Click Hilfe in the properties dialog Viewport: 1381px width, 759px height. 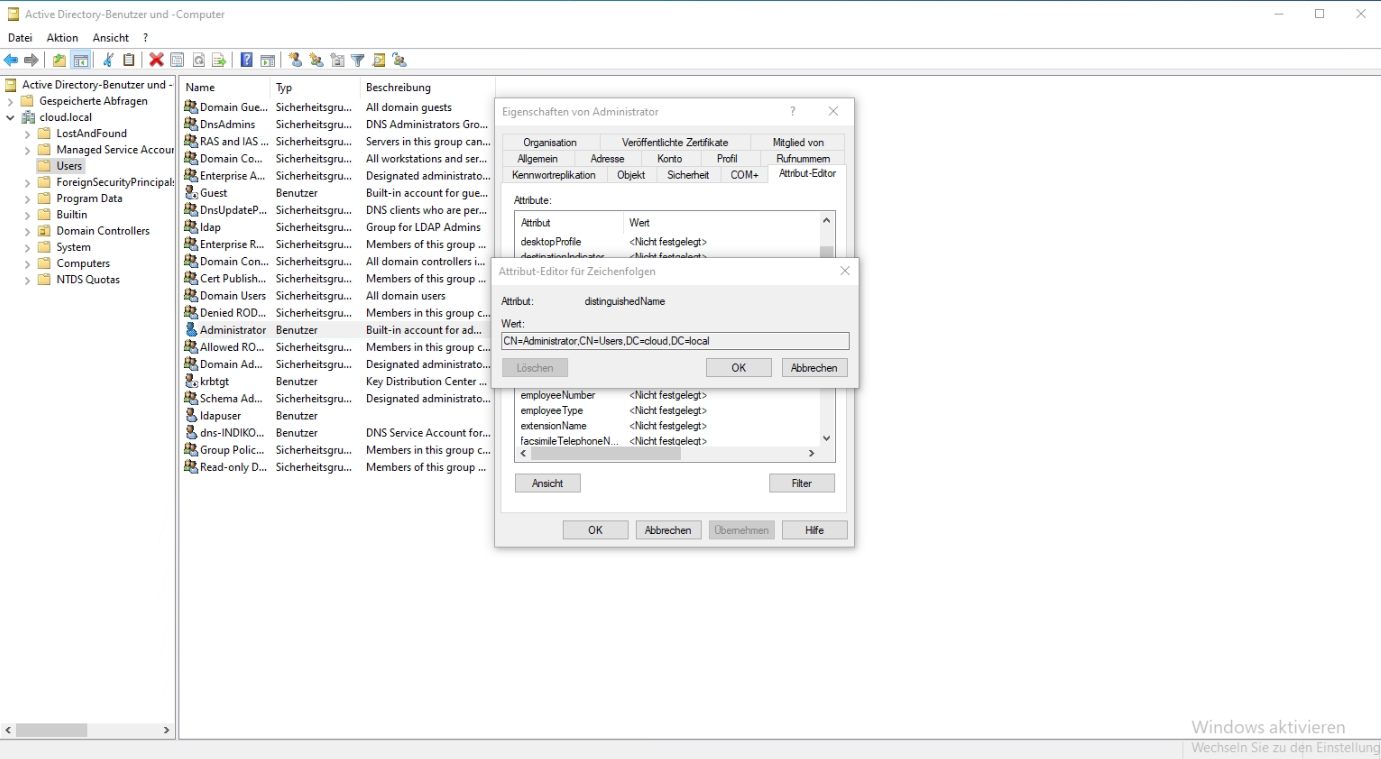[x=814, y=530]
